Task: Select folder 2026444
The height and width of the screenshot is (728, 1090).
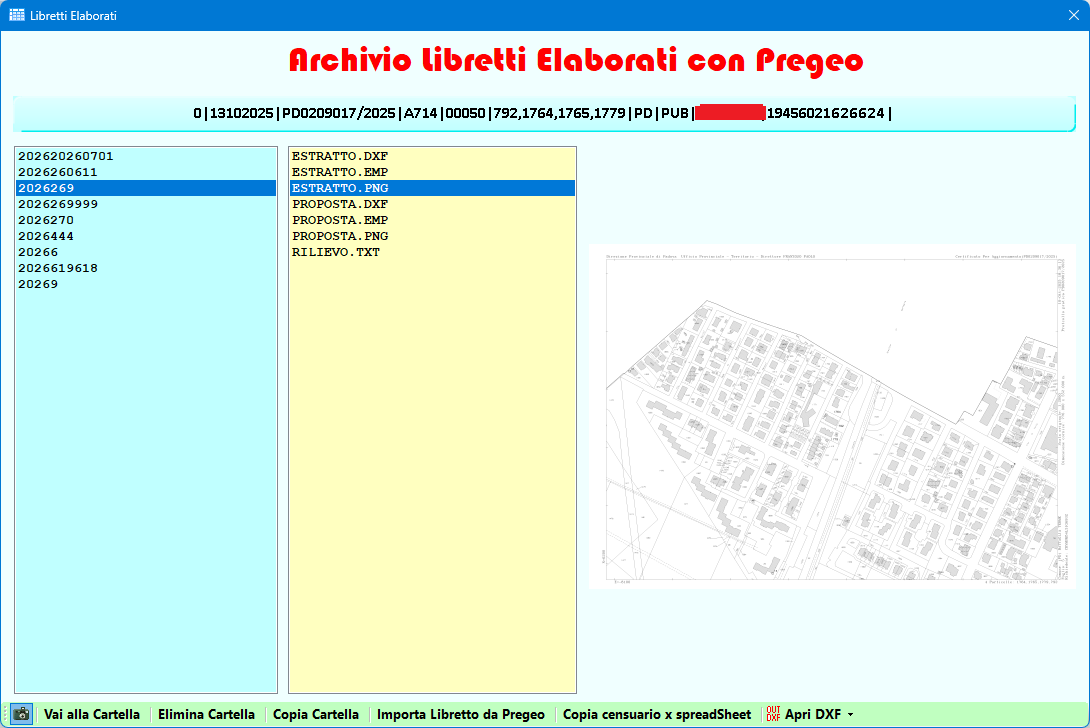Action: pyautogui.click(x=146, y=236)
